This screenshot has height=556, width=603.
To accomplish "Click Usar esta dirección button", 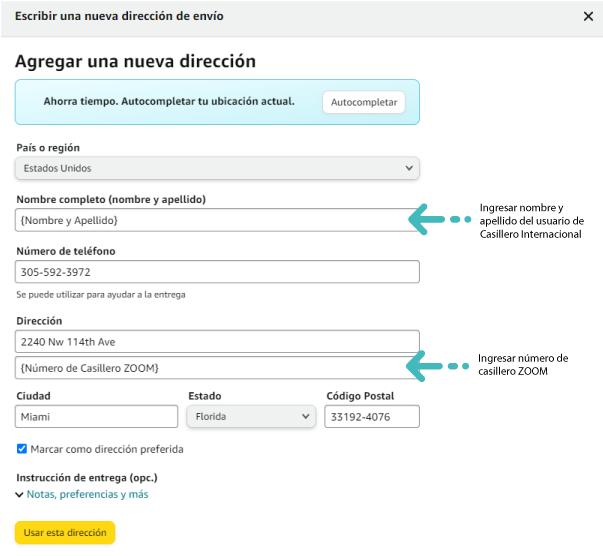I will point(65,533).
